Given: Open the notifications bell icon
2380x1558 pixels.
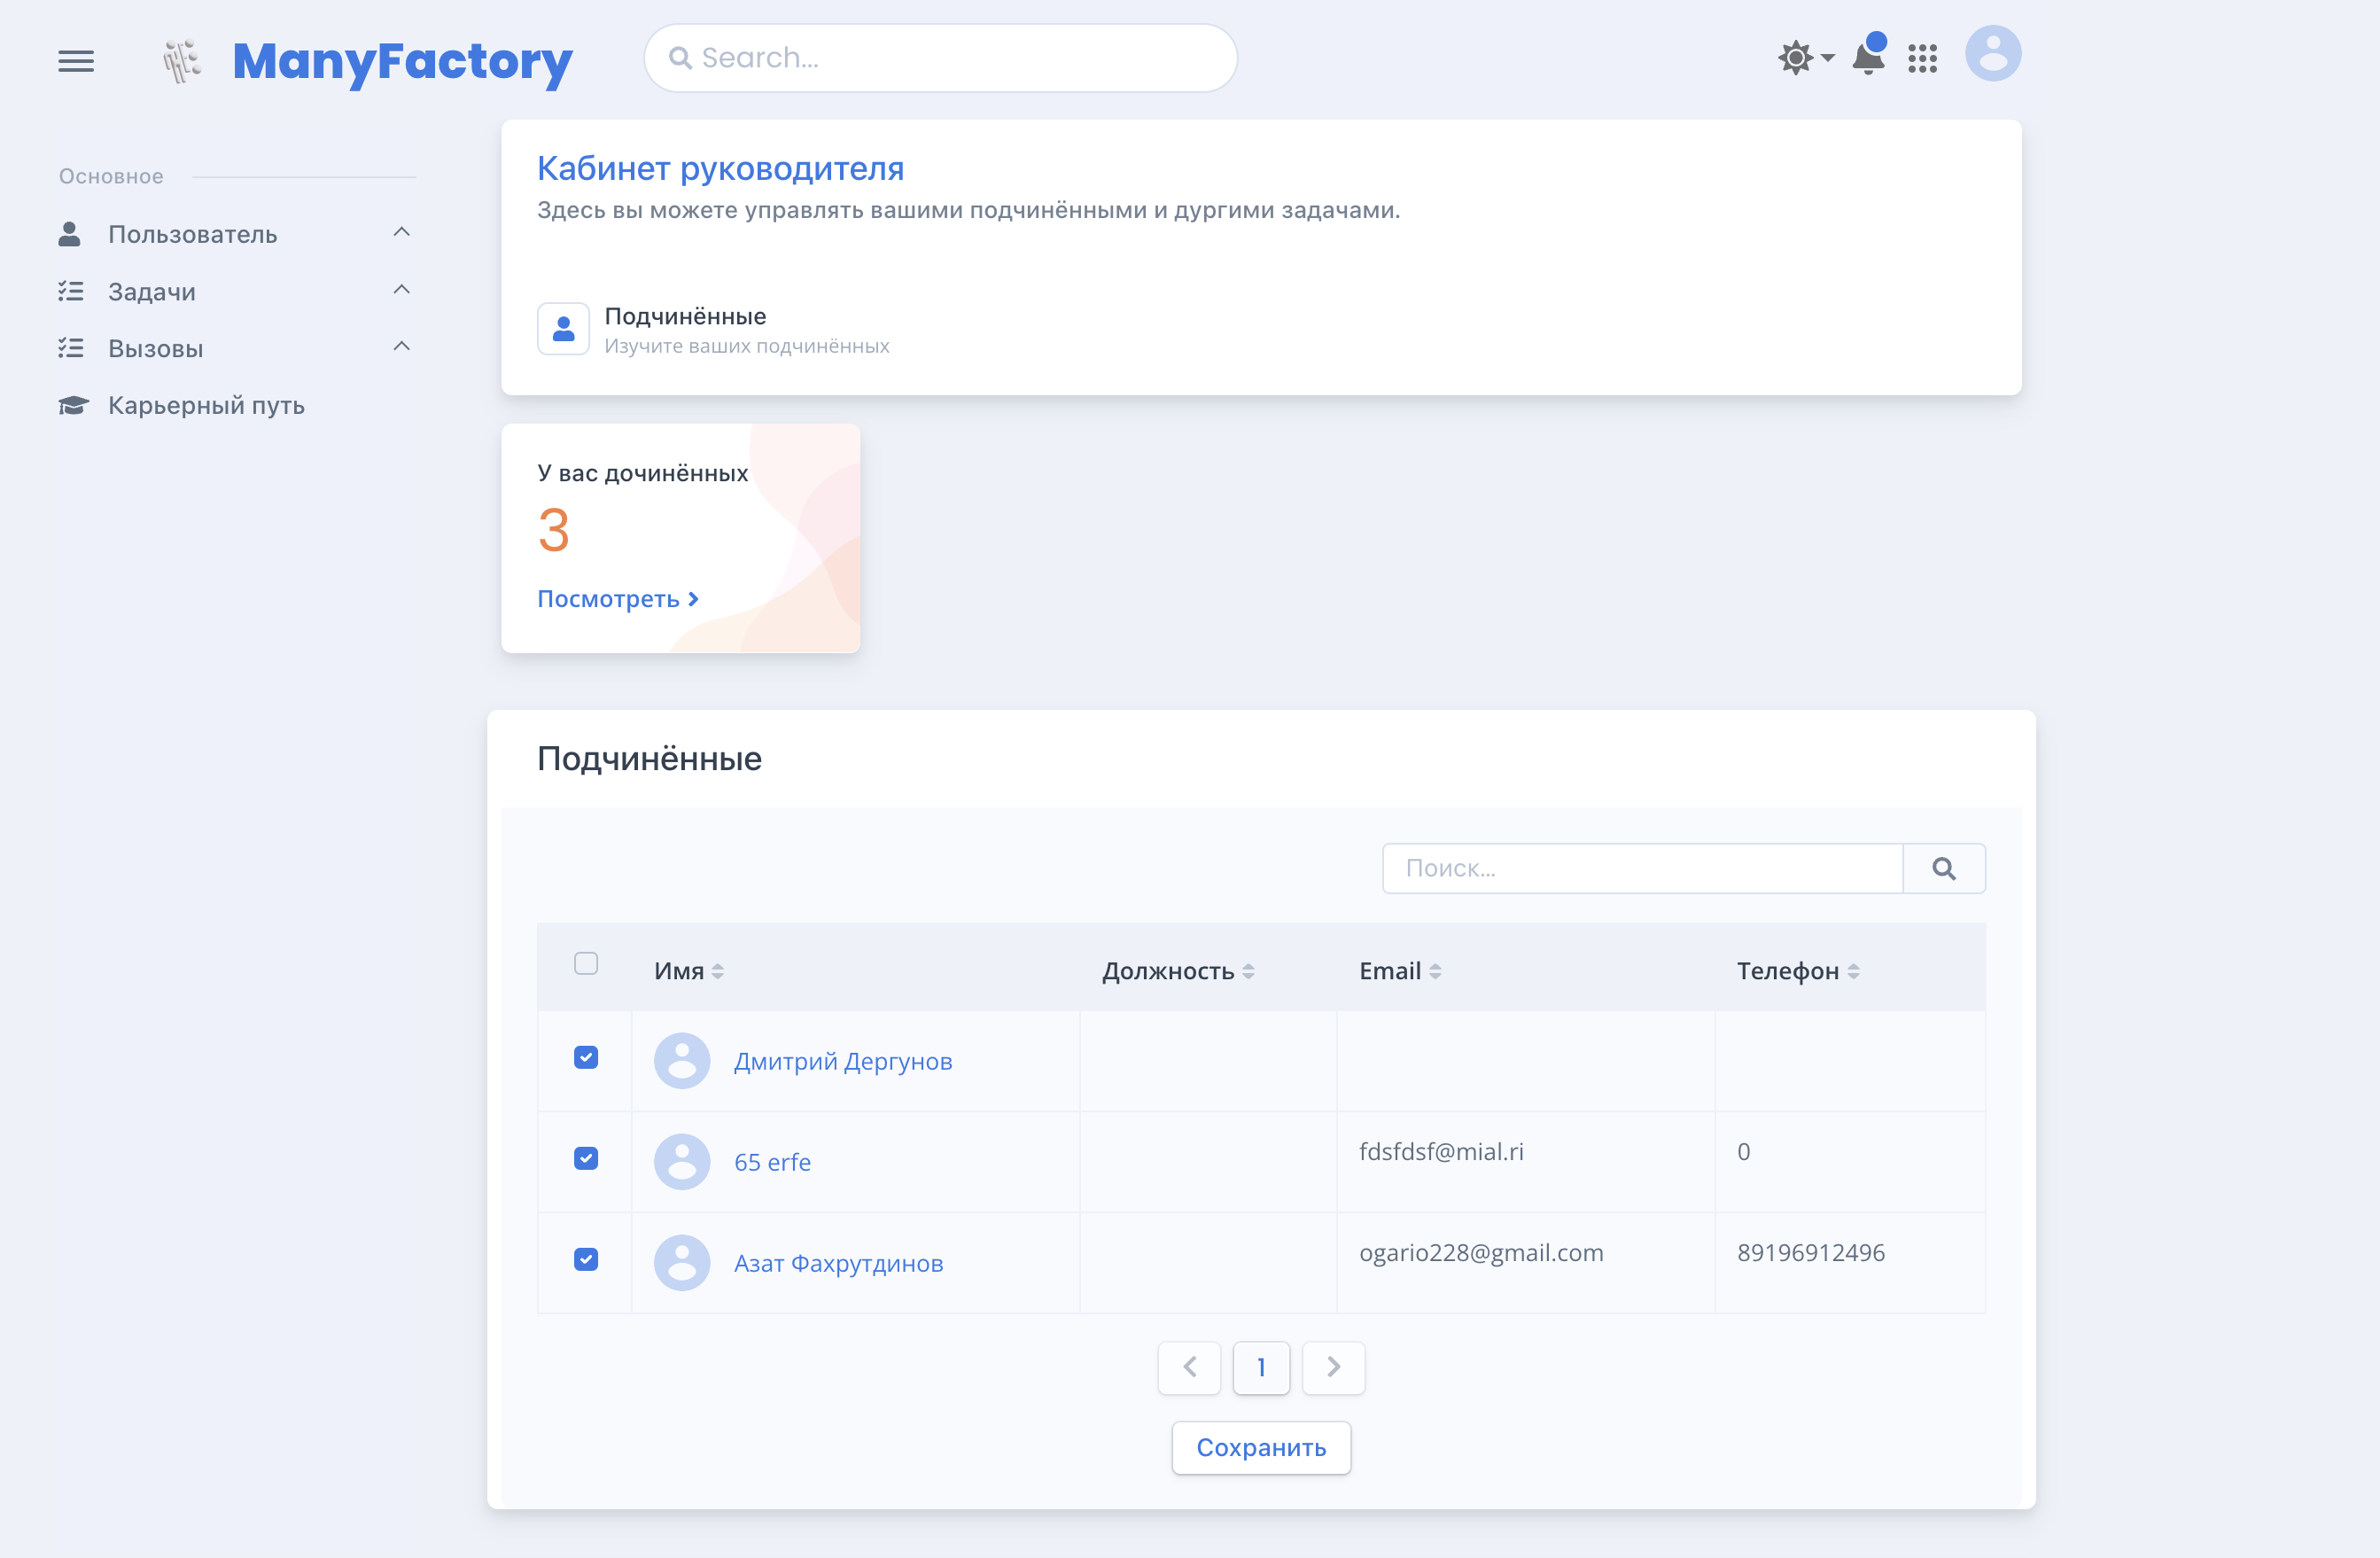Looking at the screenshot, I should tap(1867, 58).
